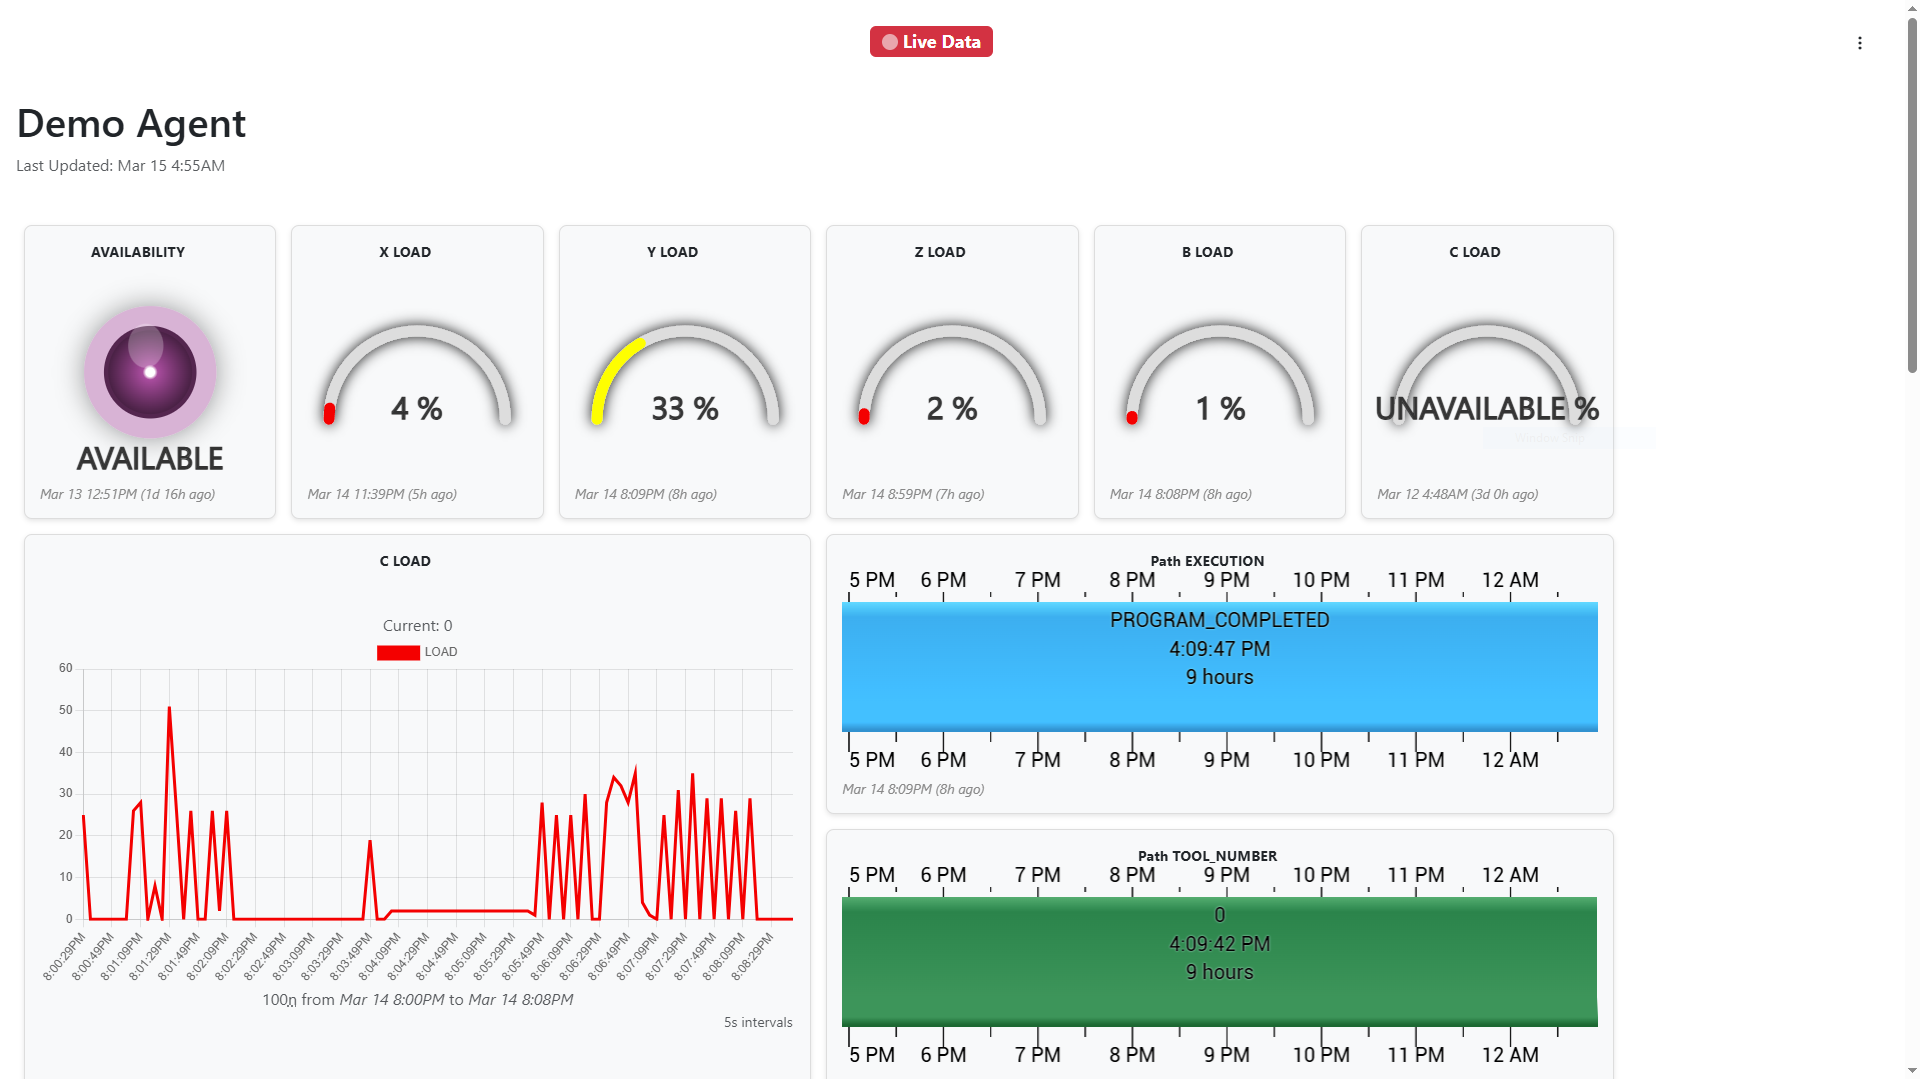The width and height of the screenshot is (1920, 1079).
Task: Click the red LOAD legend color swatch
Action: (x=397, y=651)
